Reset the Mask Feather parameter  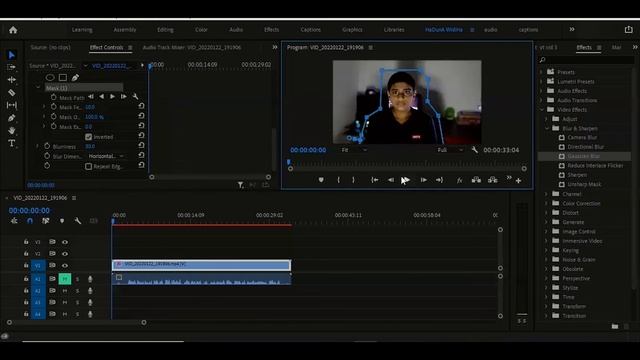141,106
